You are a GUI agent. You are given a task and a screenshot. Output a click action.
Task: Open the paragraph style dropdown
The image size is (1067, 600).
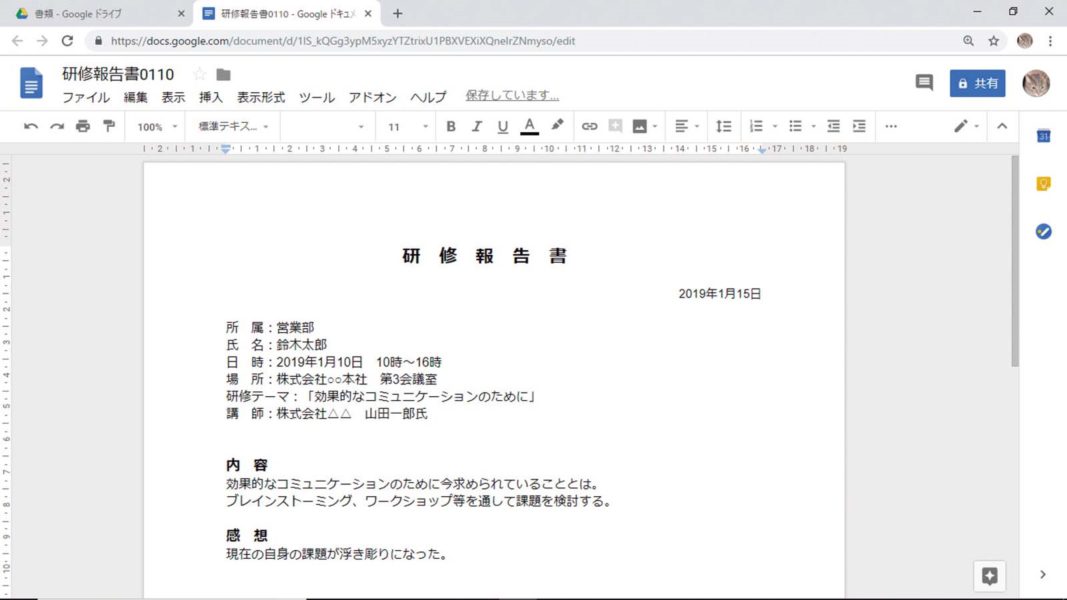pyautogui.click(x=233, y=127)
